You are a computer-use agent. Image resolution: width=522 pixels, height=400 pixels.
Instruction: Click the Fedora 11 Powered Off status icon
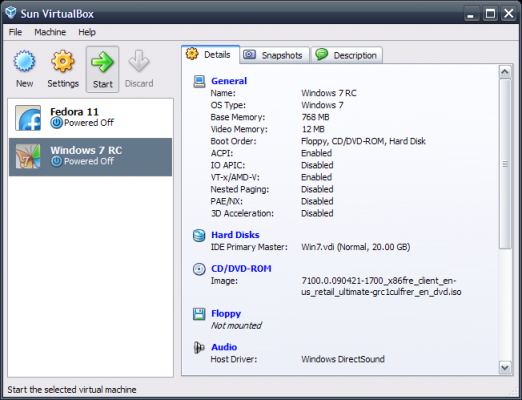click(56, 123)
